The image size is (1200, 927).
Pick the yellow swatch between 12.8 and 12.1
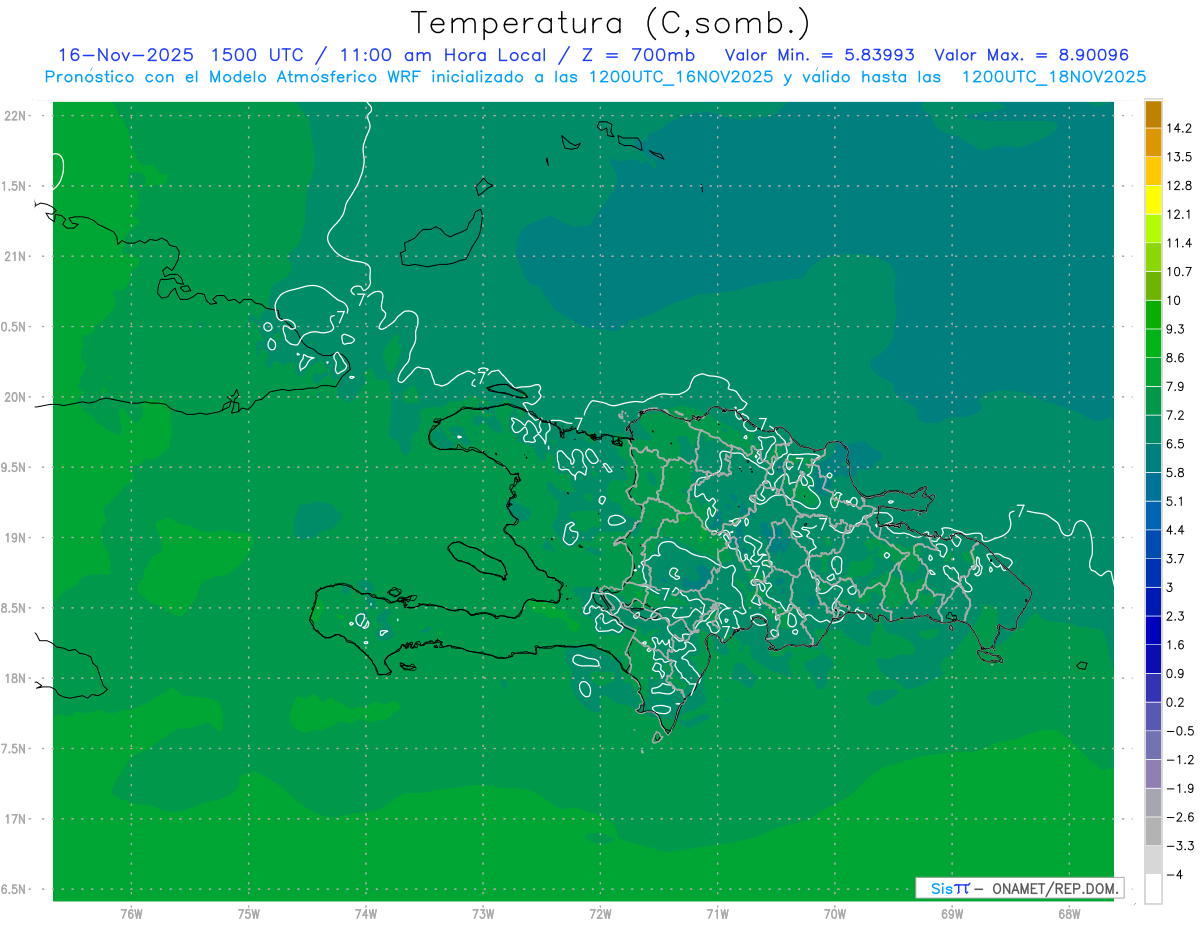click(x=1153, y=200)
